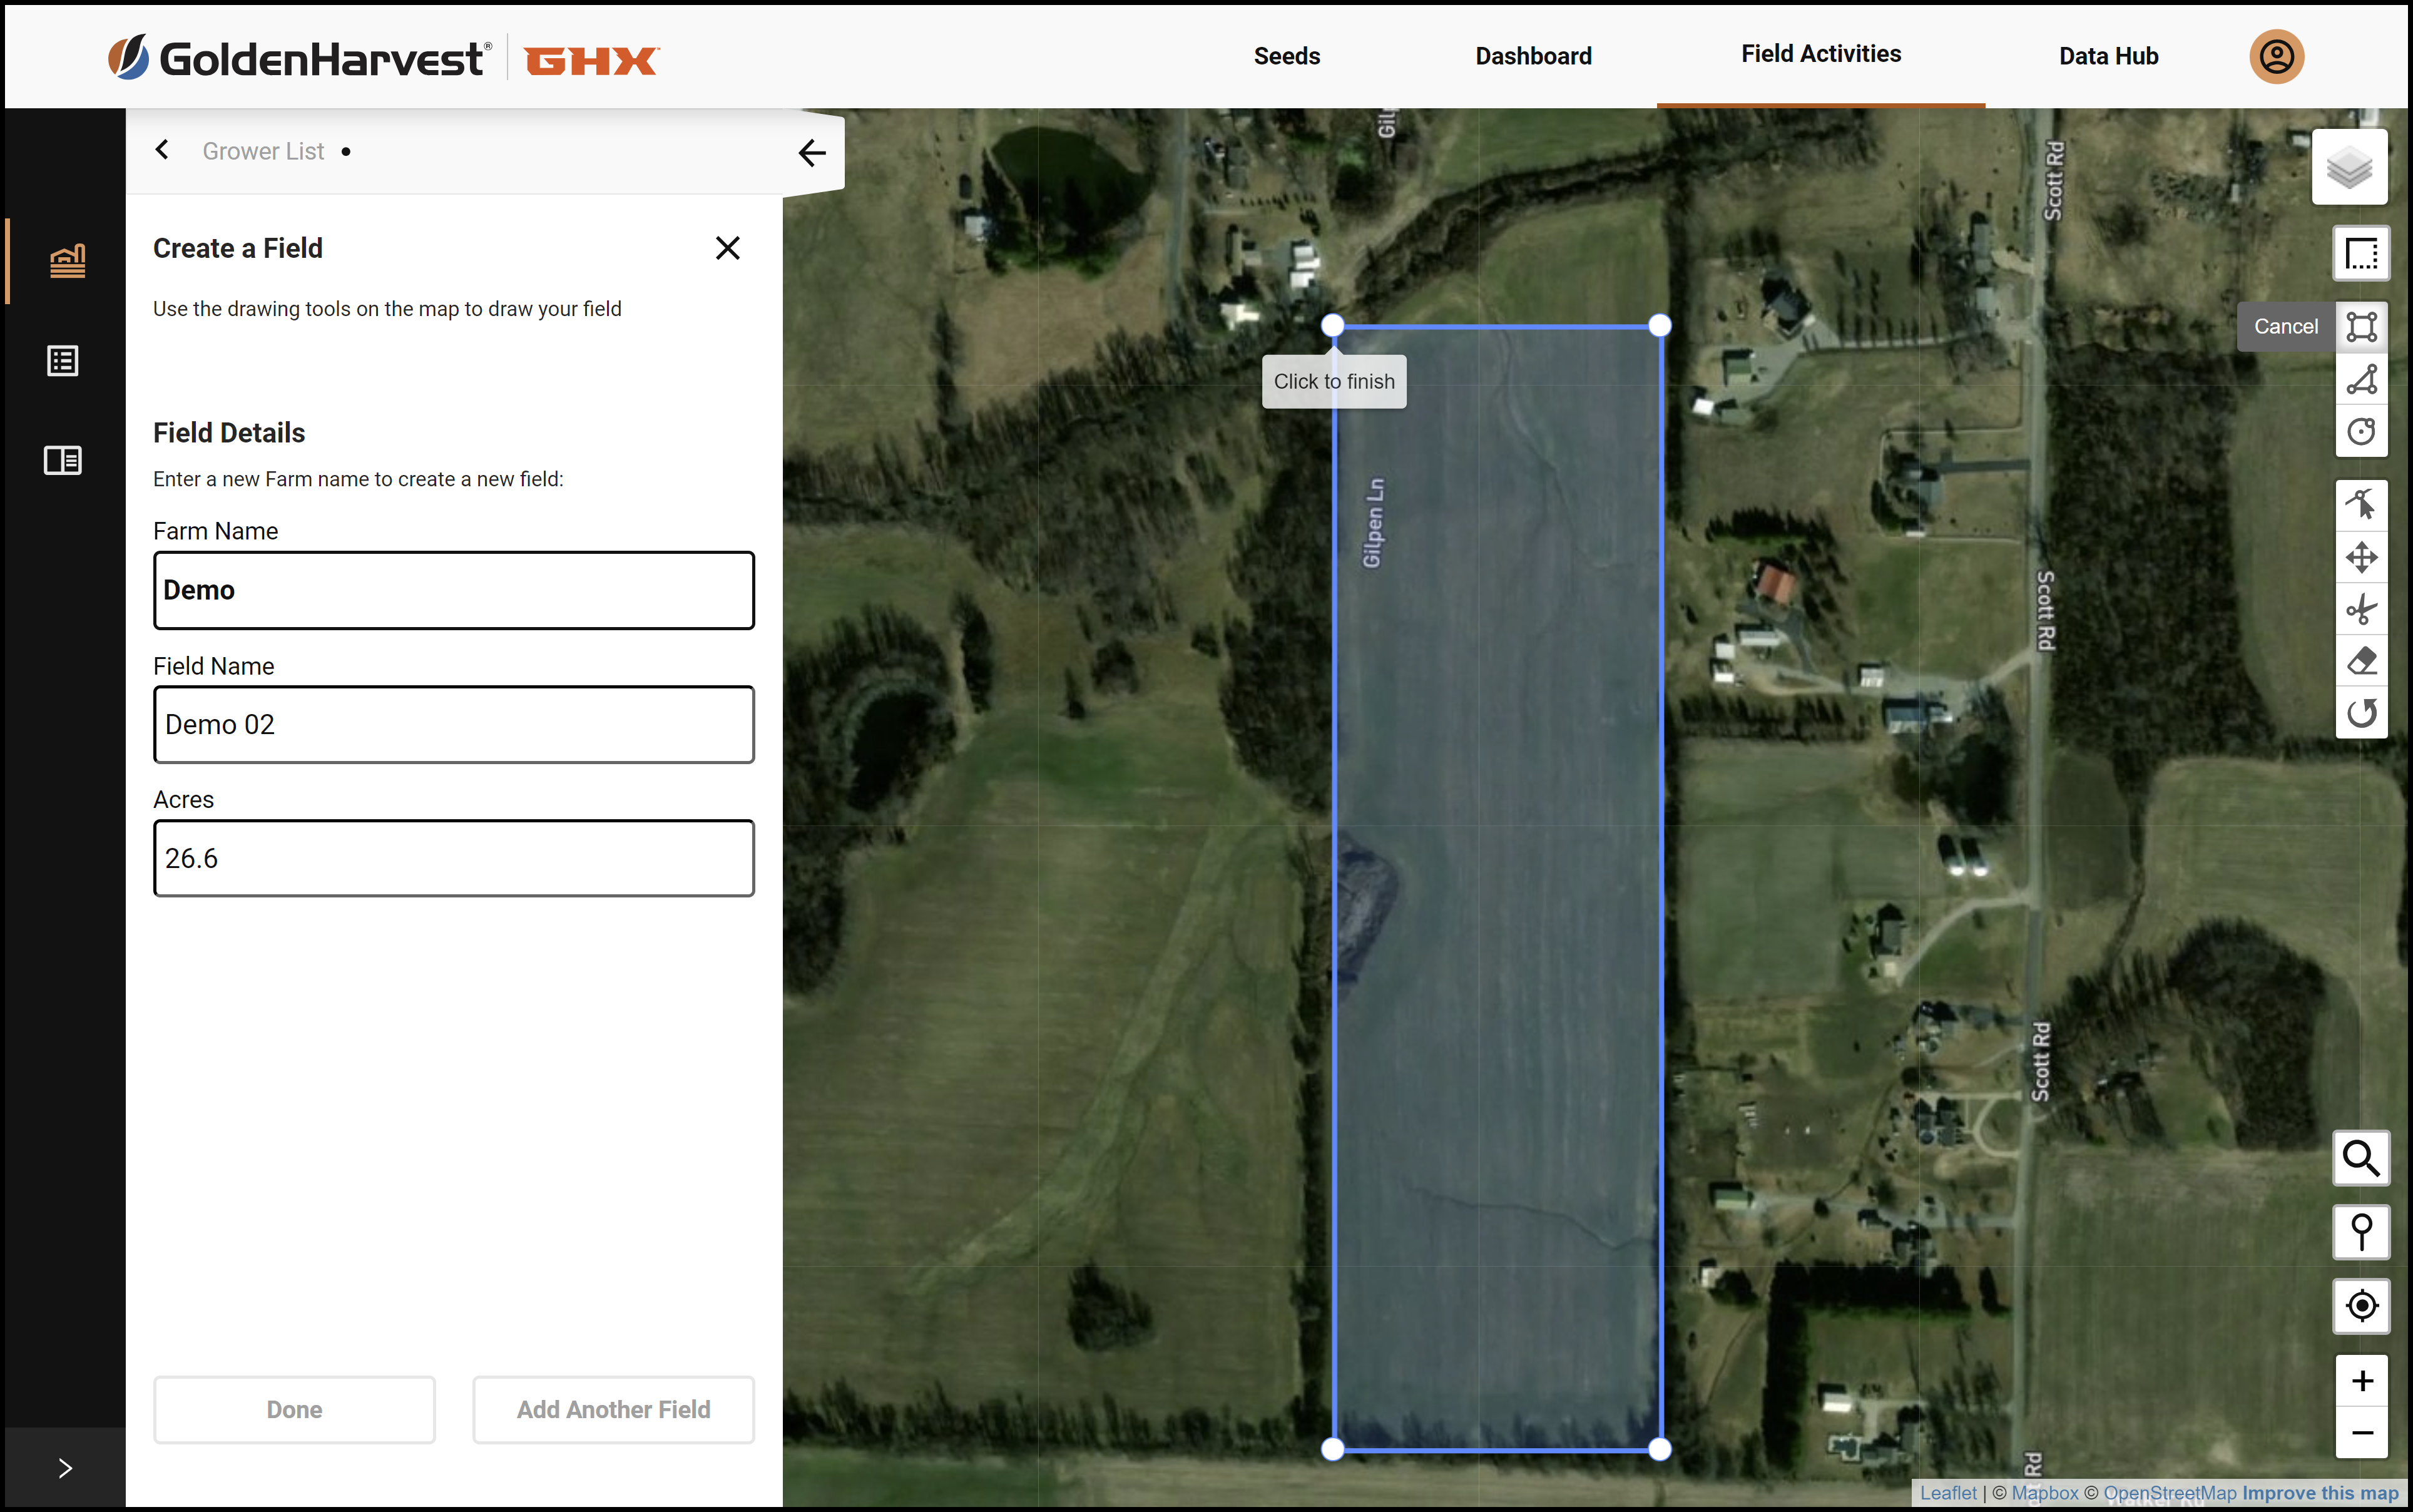Pick the scissors cut tool
Viewport: 2413px width, 1512px height.
click(2361, 609)
